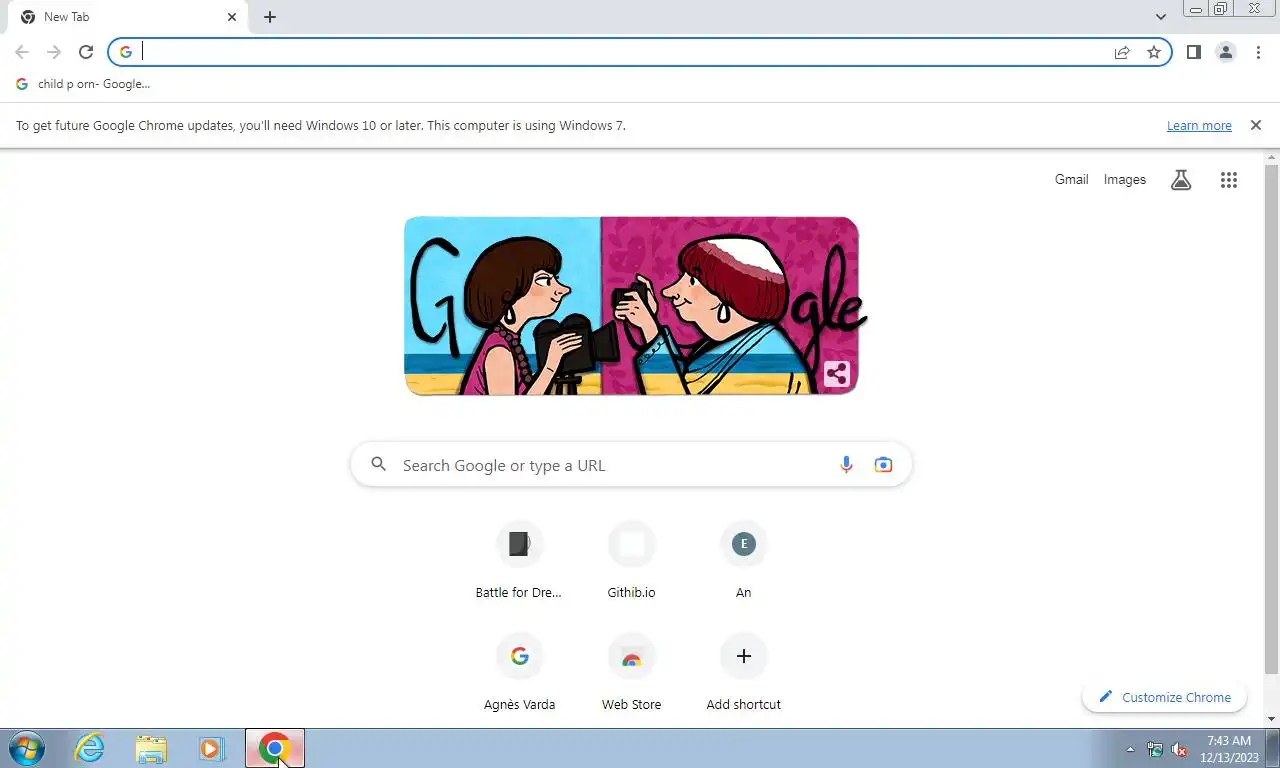Bookmark this tab with the star

pos(1154,52)
